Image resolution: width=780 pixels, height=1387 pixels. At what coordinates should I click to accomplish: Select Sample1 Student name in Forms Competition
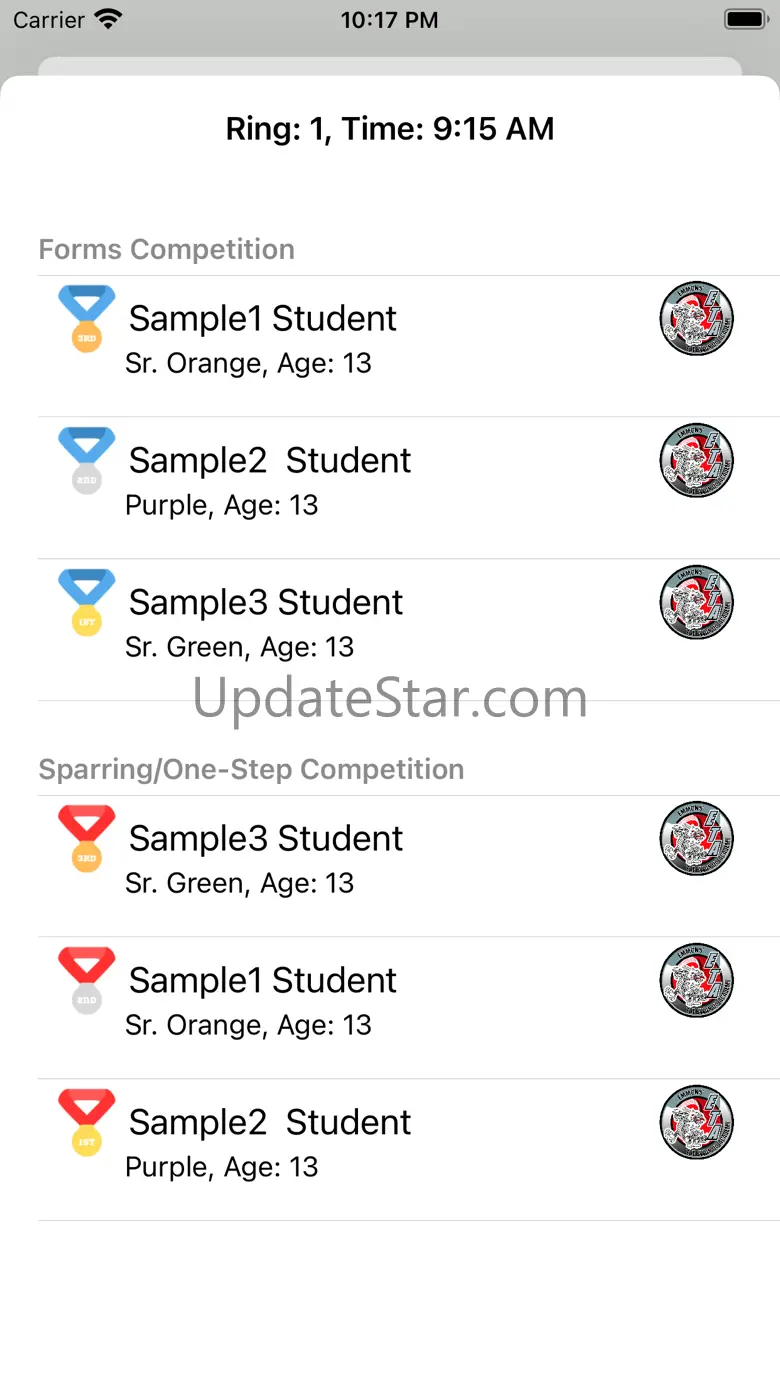click(x=263, y=318)
